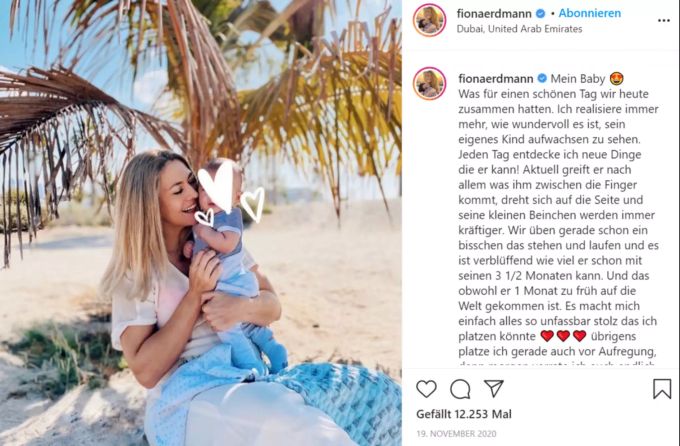Click the heart-eyes emoji after Mein Baby

click(x=616, y=79)
